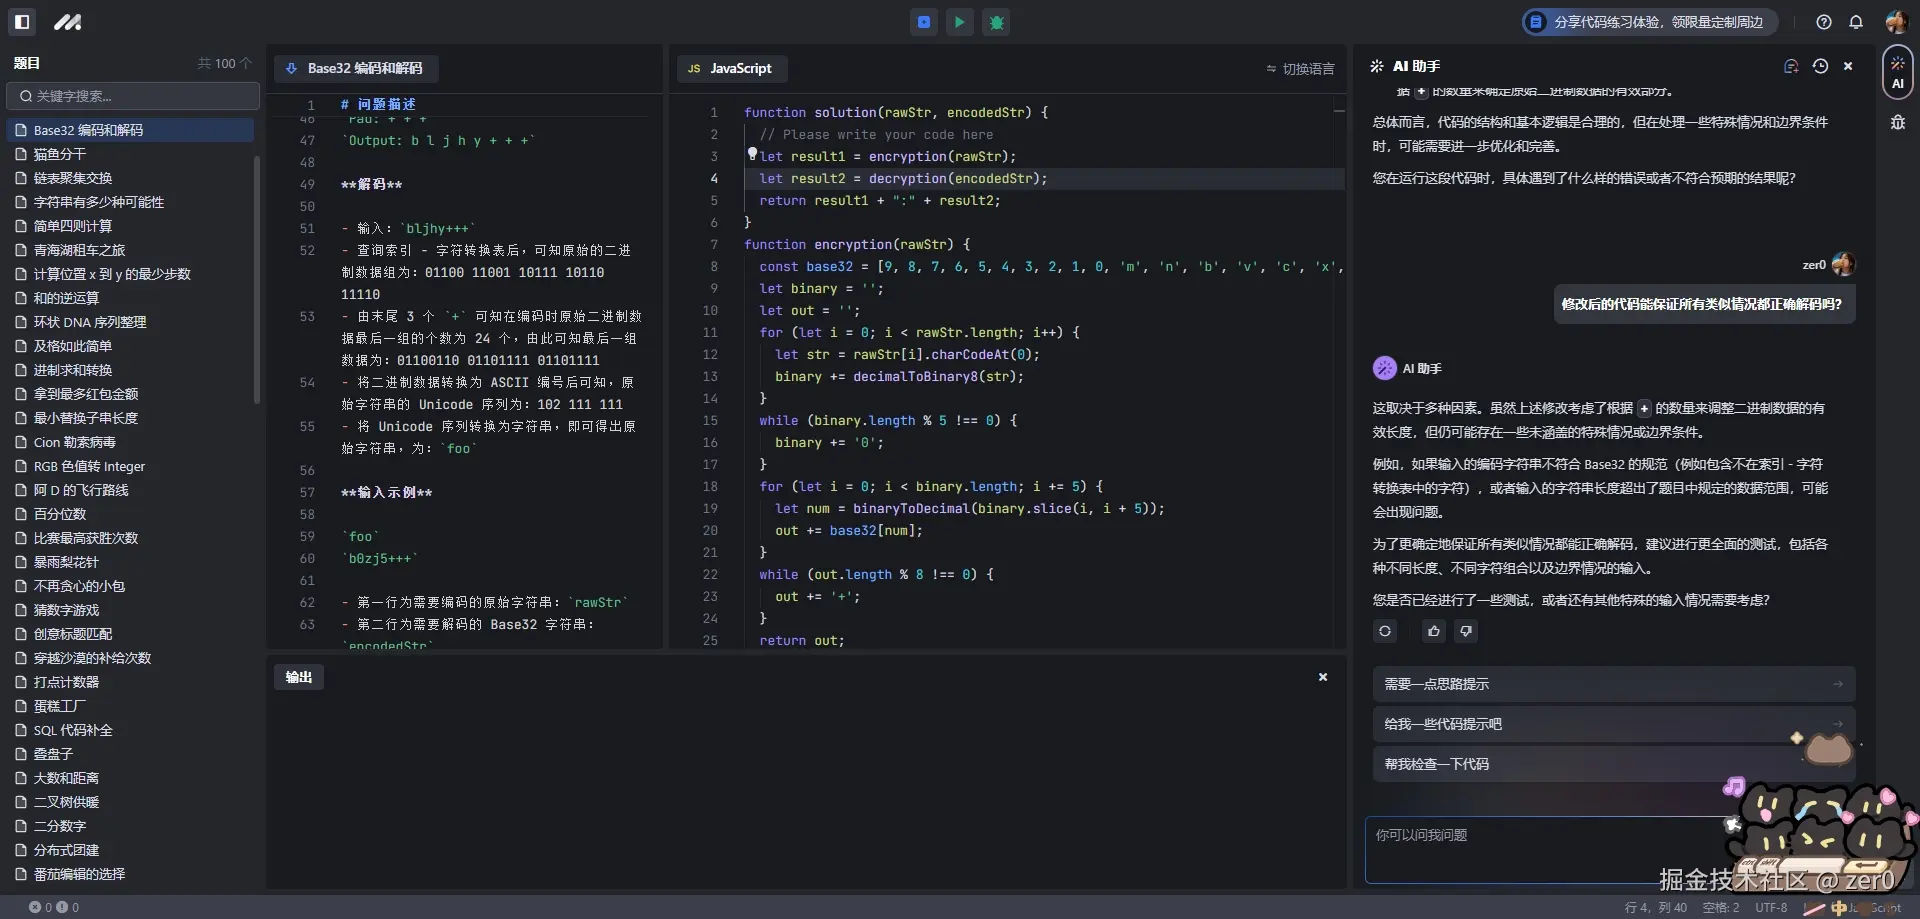This screenshot has width=1920, height=919.
Task: Click the green Run code play button
Action: tap(959, 22)
